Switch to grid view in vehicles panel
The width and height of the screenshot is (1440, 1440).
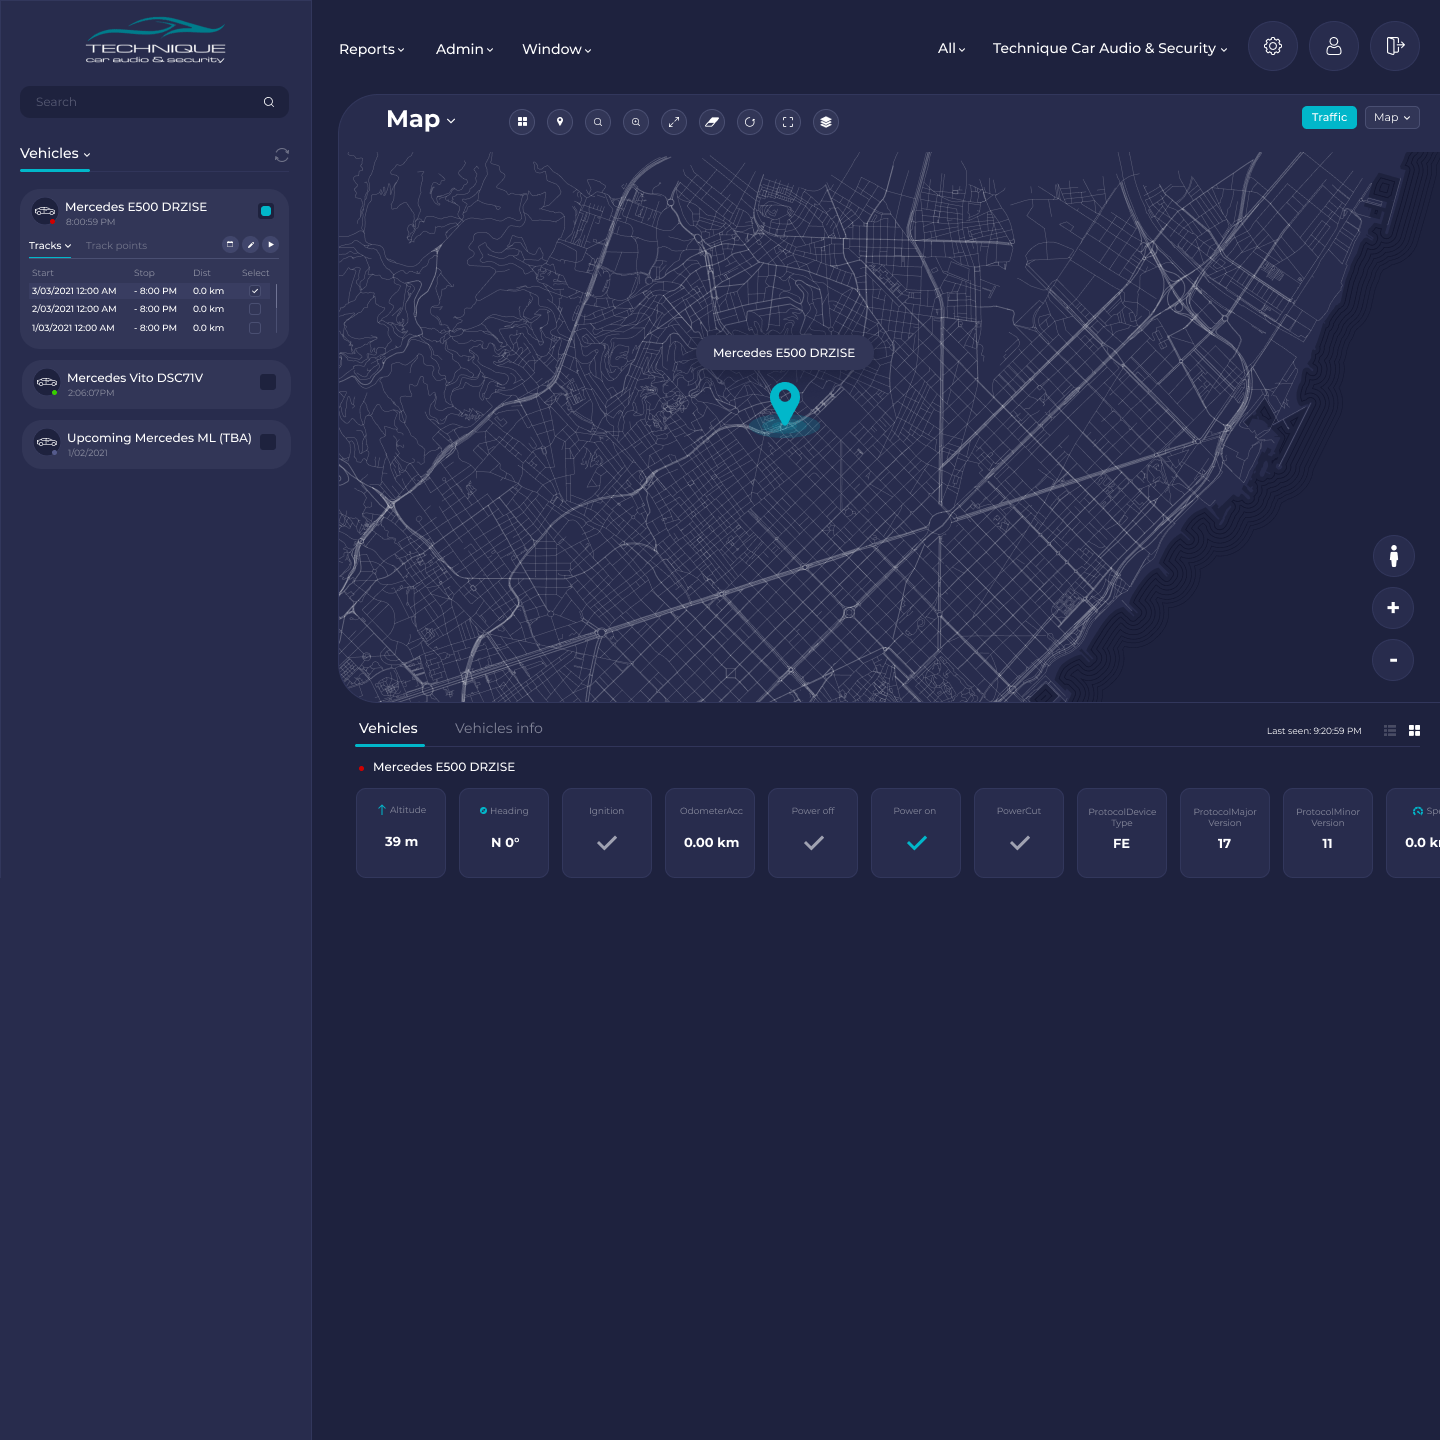[1414, 731]
